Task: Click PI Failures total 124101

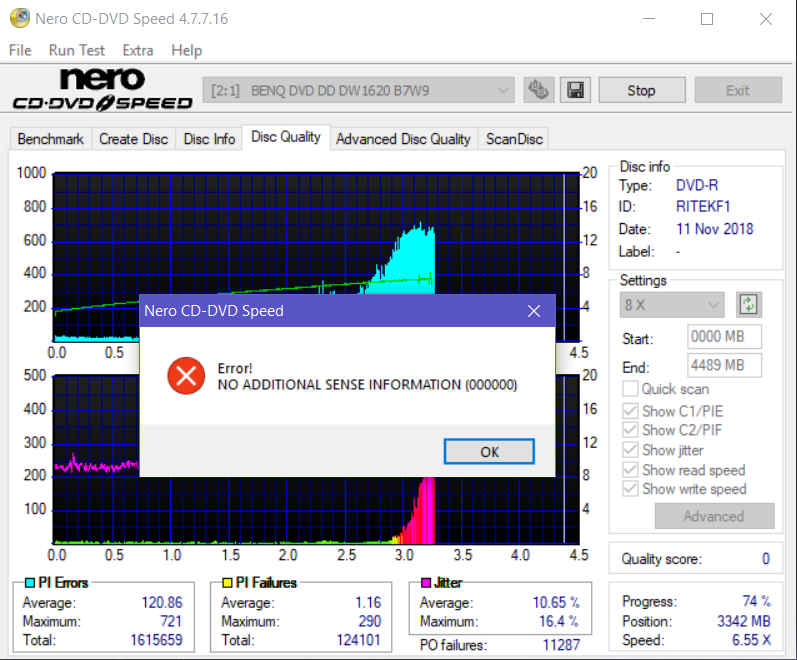Action: coord(358,640)
